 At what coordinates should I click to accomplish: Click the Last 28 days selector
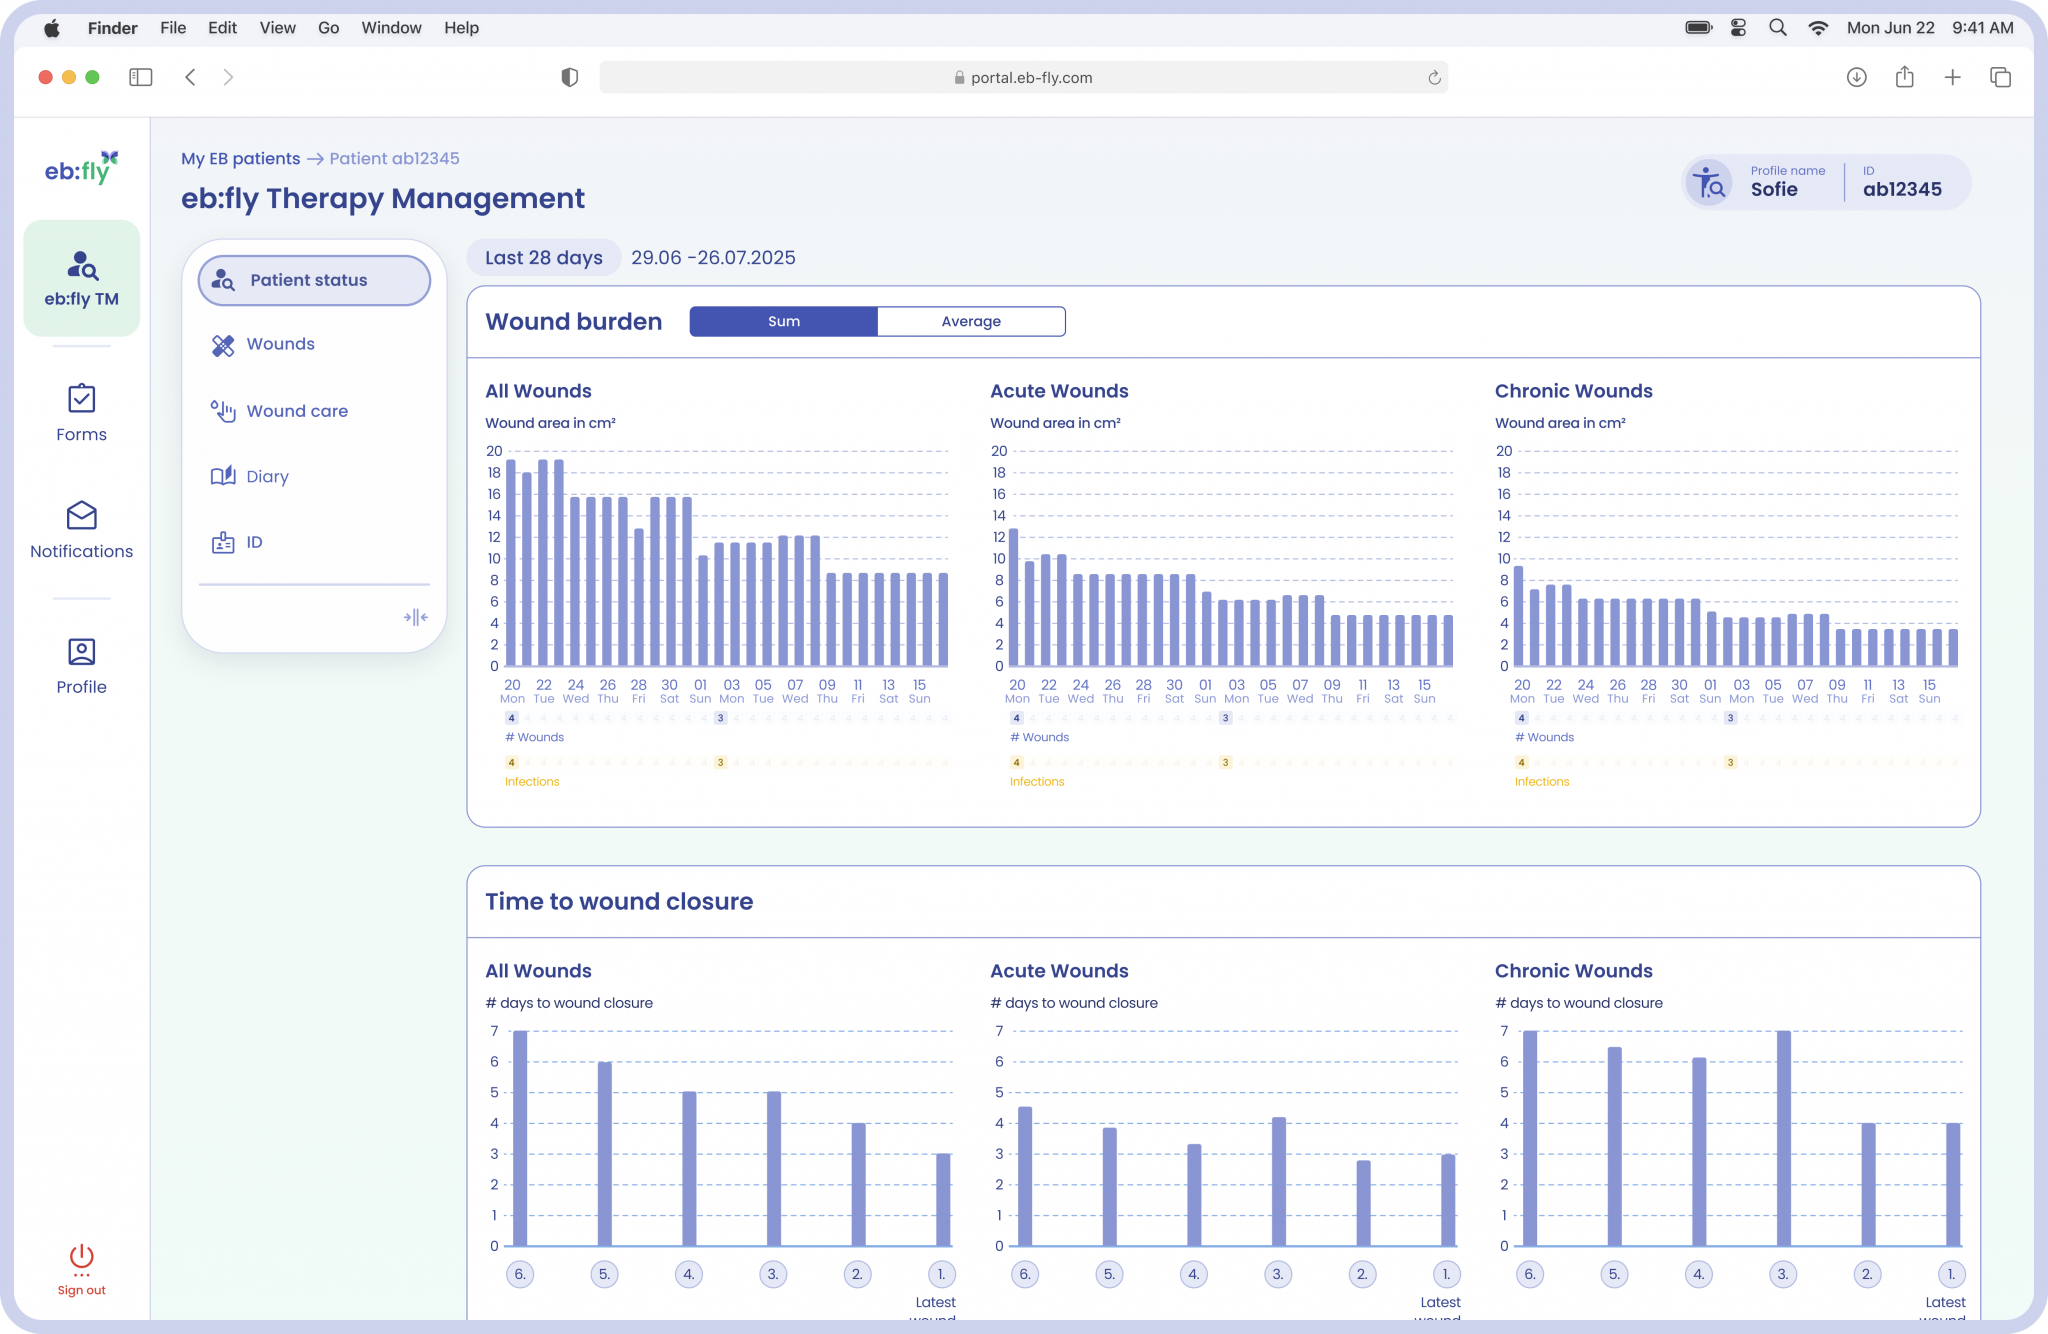(543, 258)
